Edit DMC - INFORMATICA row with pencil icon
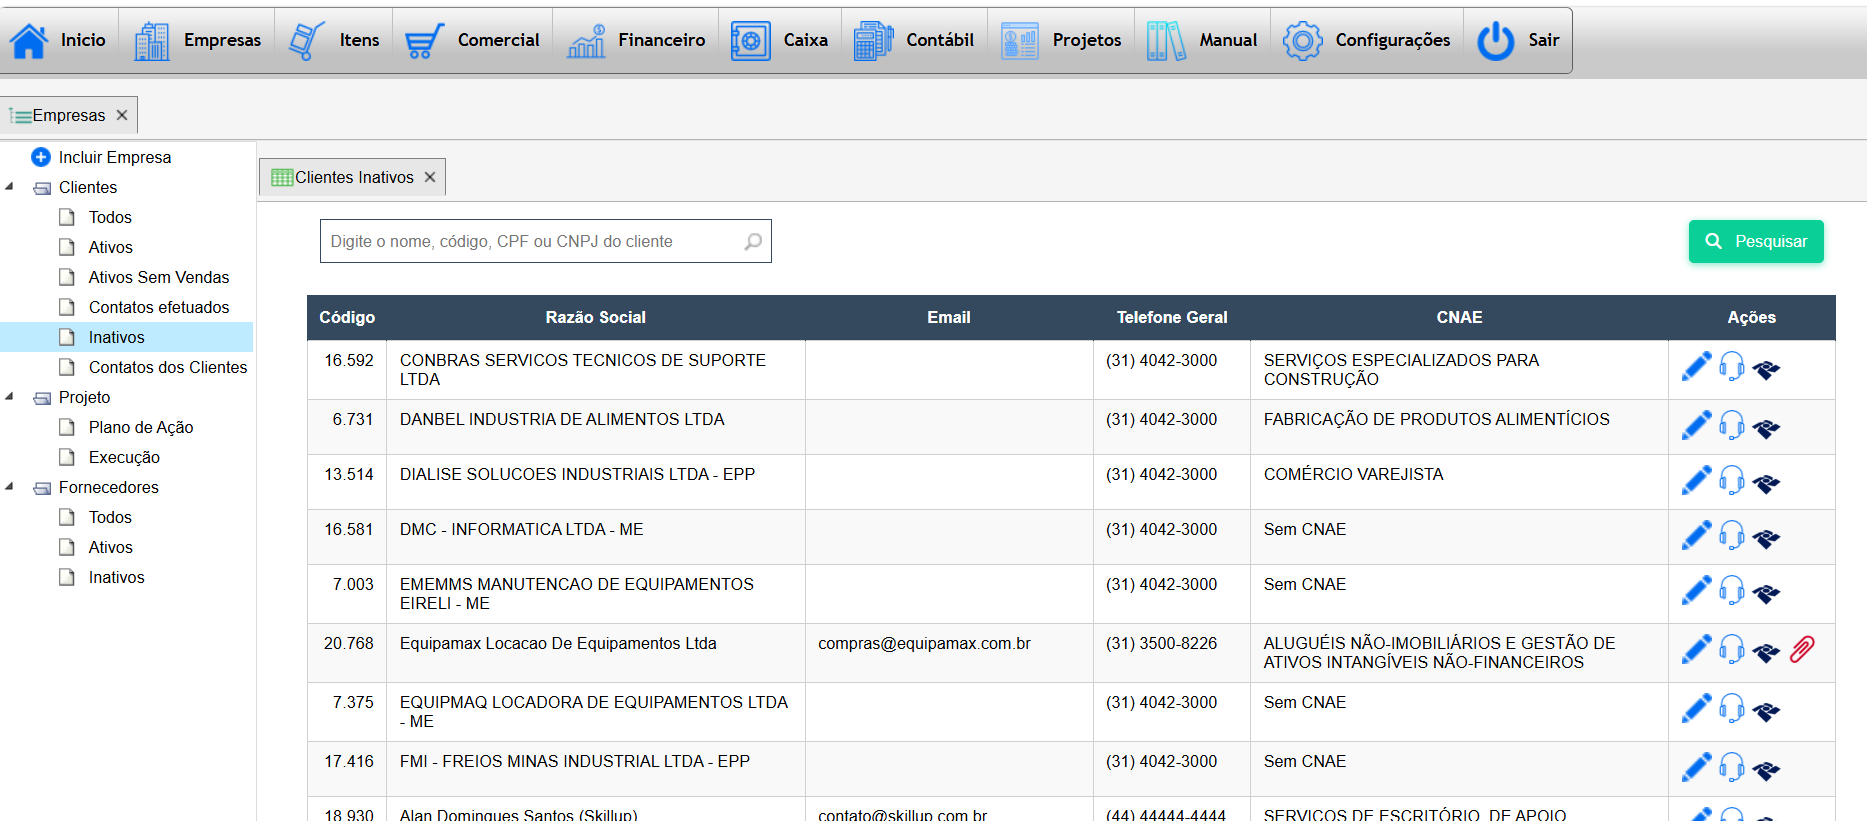The width and height of the screenshot is (1867, 821). (x=1697, y=536)
